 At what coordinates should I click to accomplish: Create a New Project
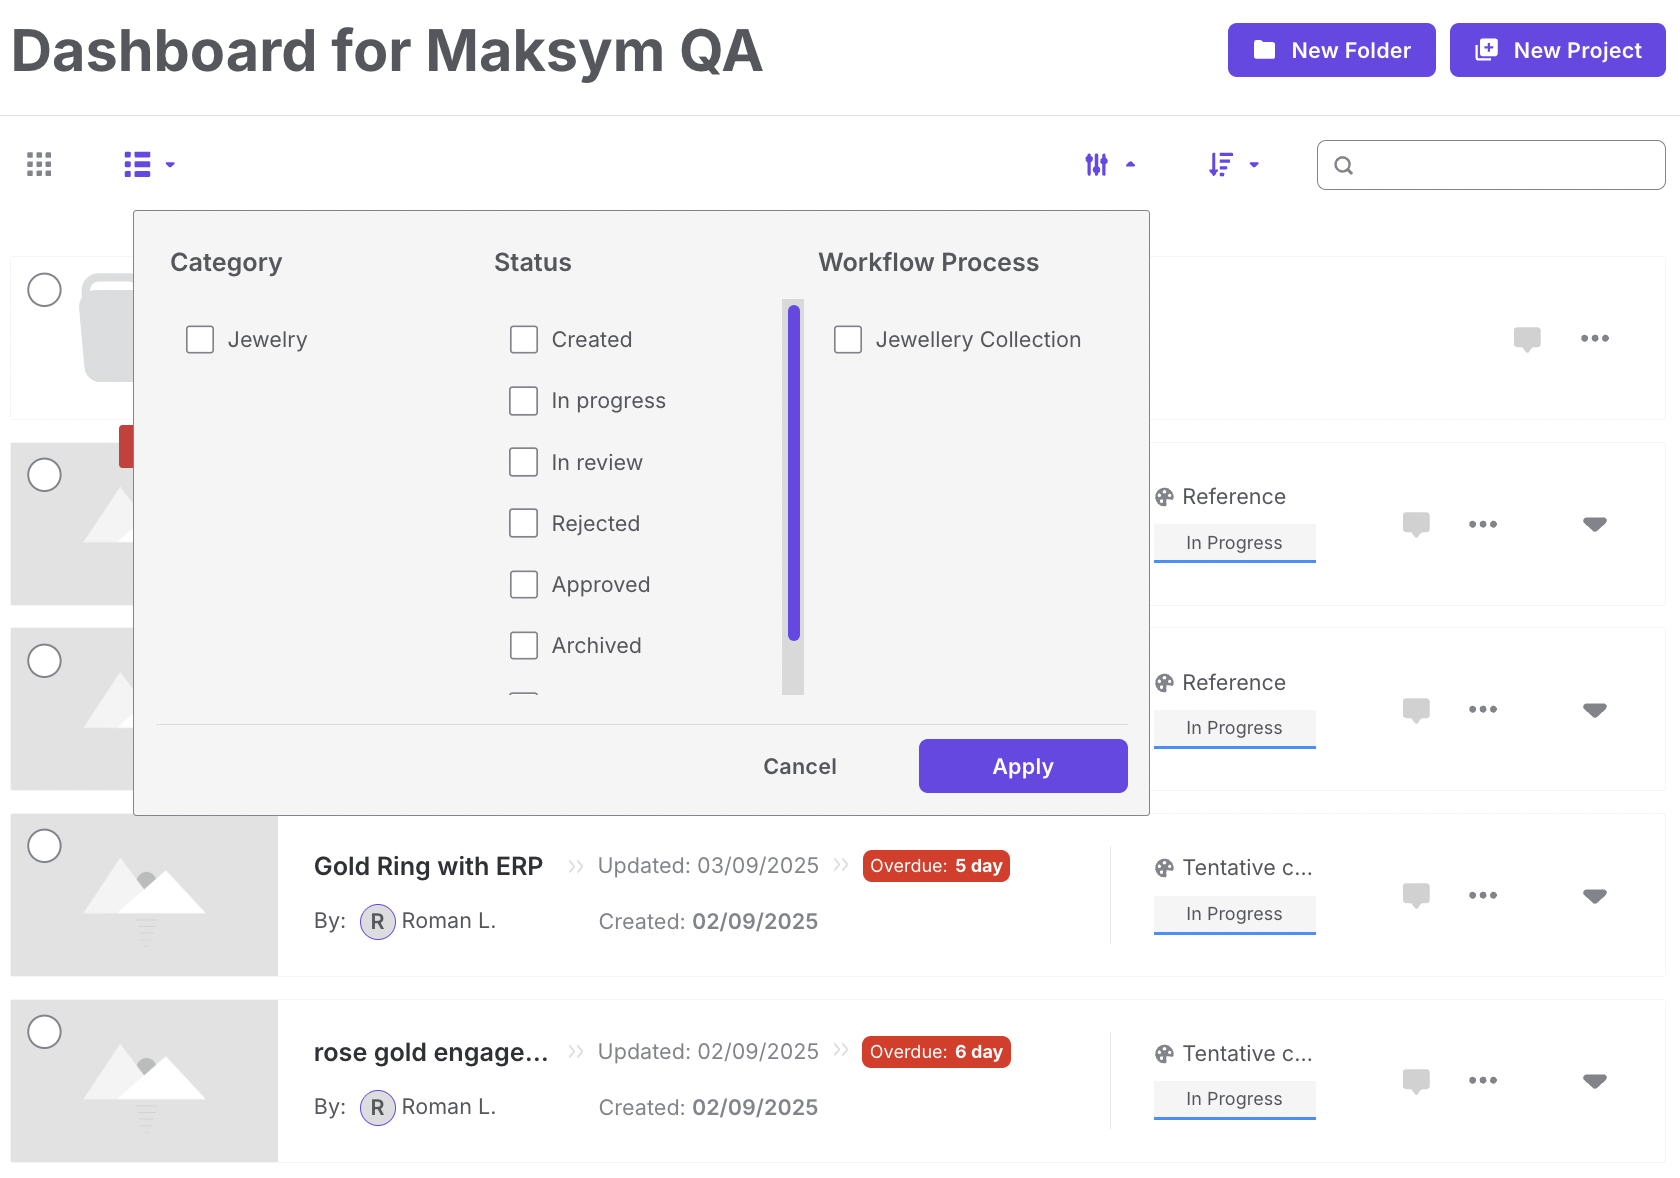coord(1557,50)
